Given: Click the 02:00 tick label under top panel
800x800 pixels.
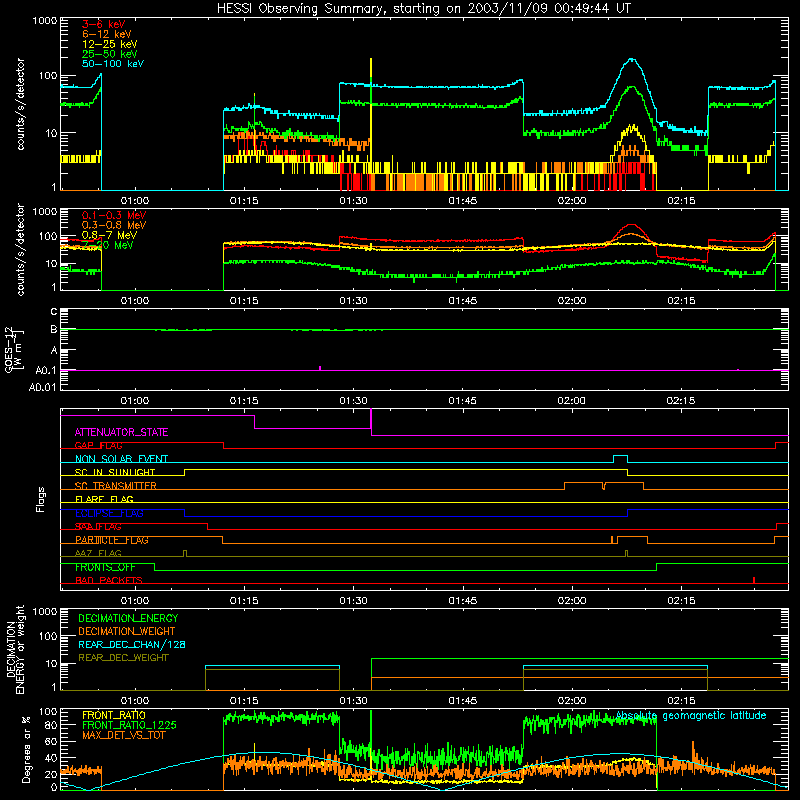Looking at the screenshot, I should tap(571, 201).
